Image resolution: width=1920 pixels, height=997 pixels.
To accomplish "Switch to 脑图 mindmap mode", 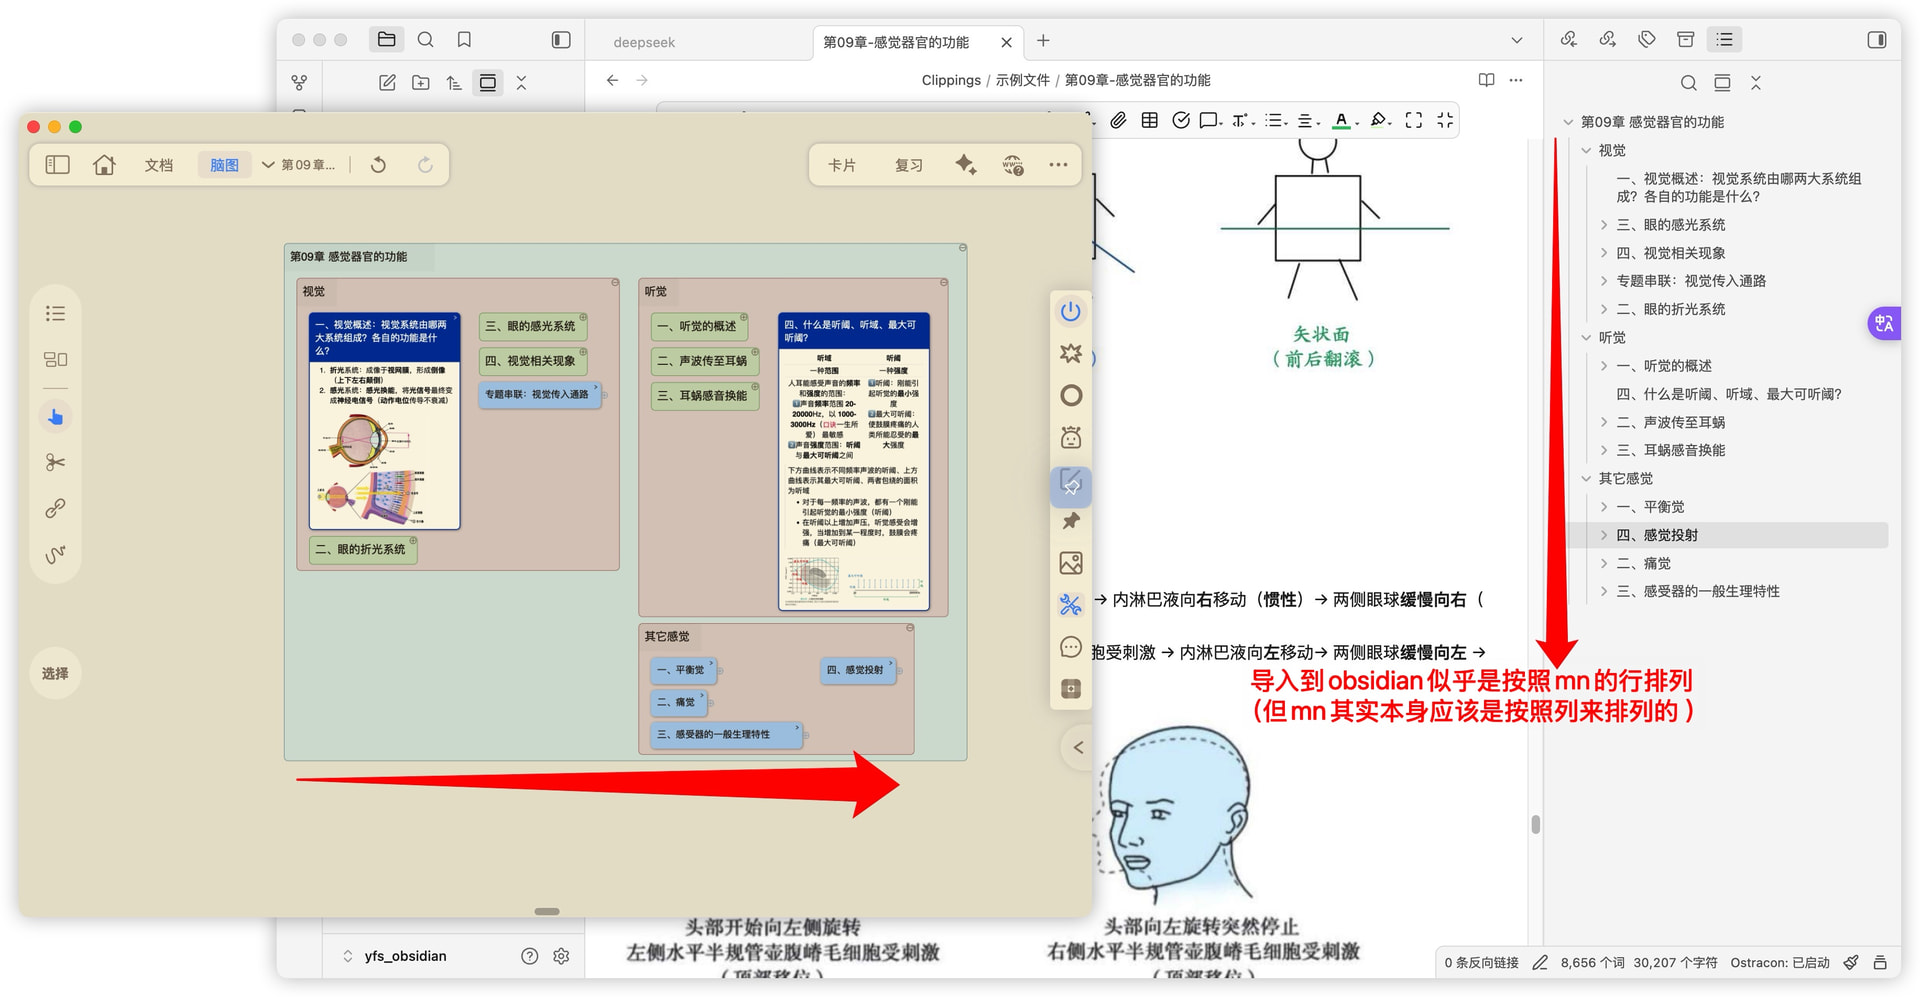I will (x=224, y=165).
